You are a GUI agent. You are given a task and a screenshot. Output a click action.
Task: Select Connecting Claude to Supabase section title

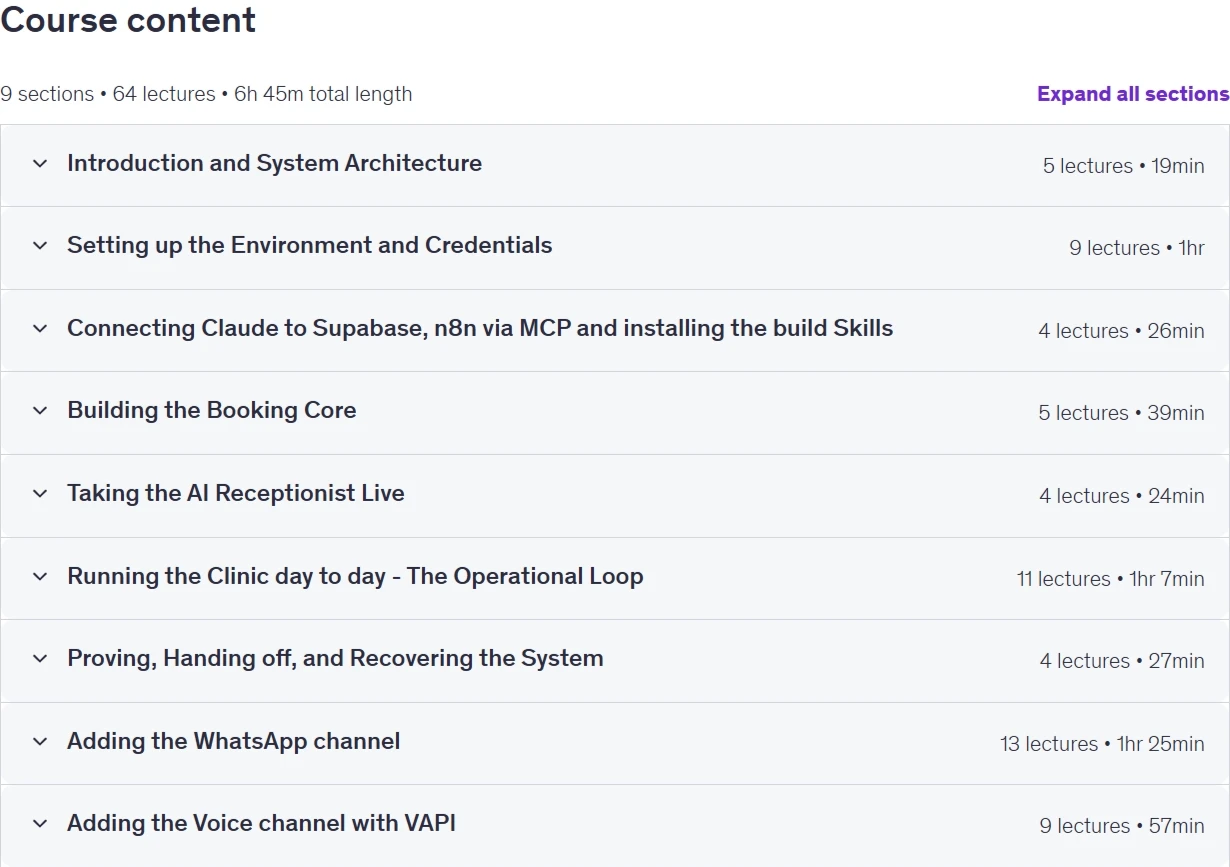coord(480,328)
